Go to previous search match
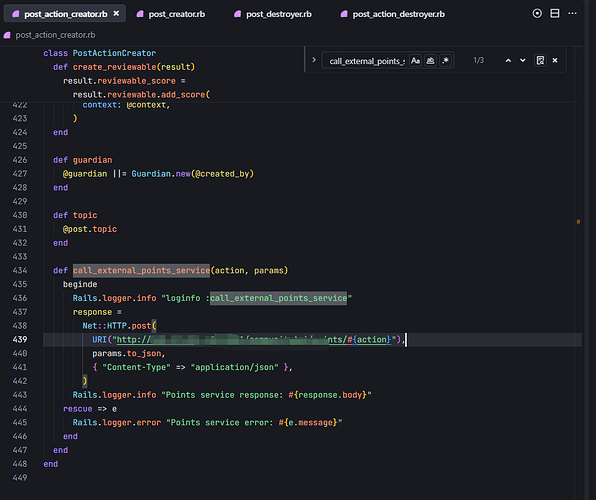This screenshot has width=596, height=500. (508, 60)
